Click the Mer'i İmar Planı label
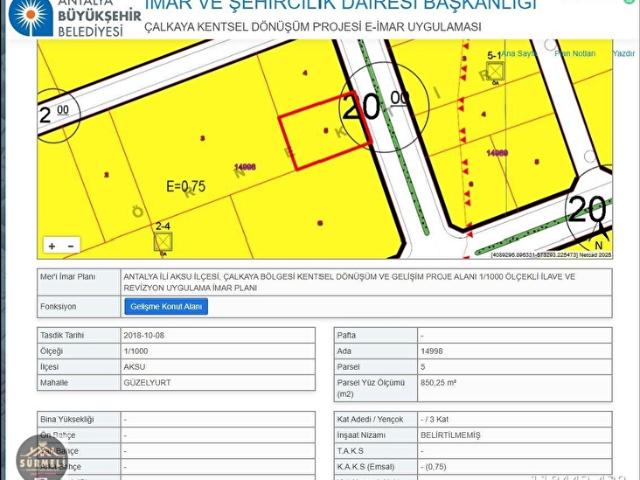This screenshot has height=480, width=640. [68, 277]
